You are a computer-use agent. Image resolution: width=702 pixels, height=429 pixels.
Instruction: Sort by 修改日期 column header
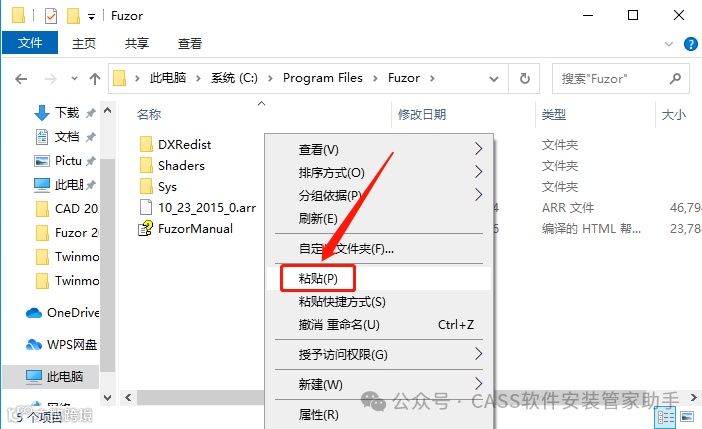pyautogui.click(x=422, y=115)
